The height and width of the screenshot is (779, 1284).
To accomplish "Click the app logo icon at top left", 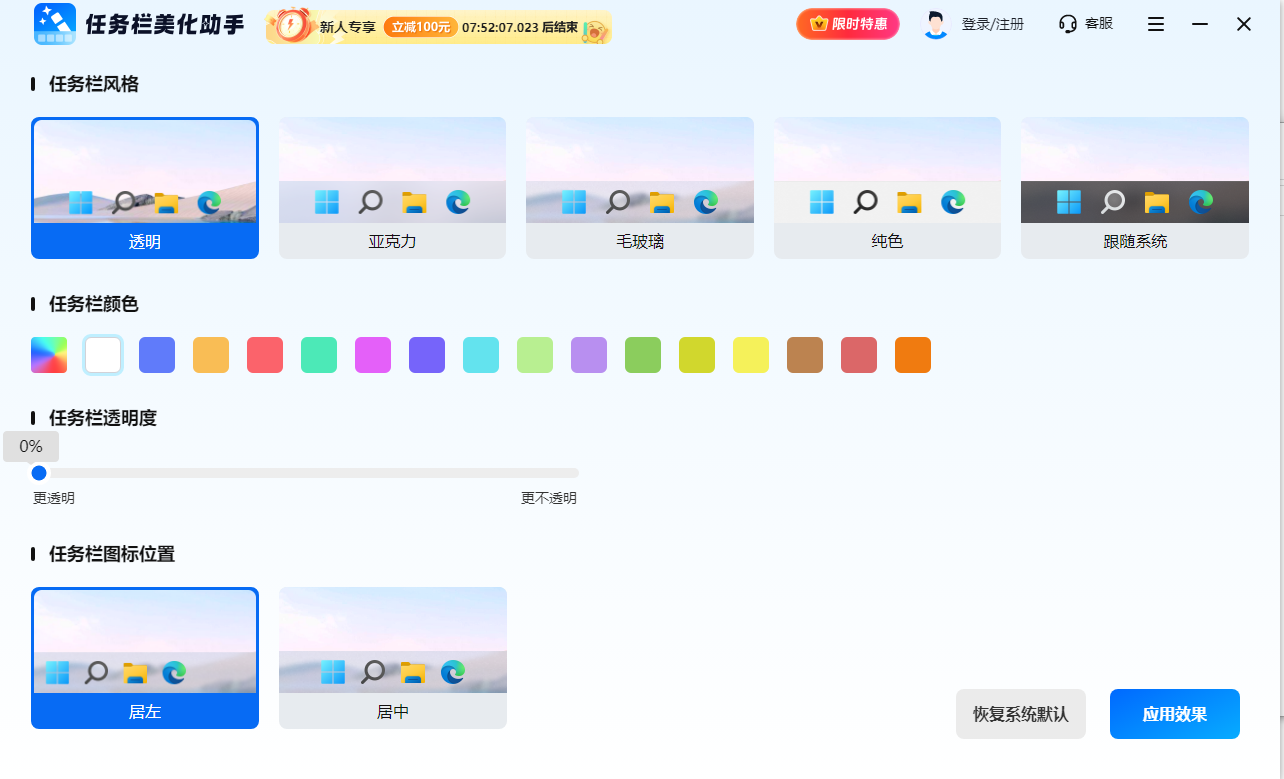I will click(x=55, y=23).
